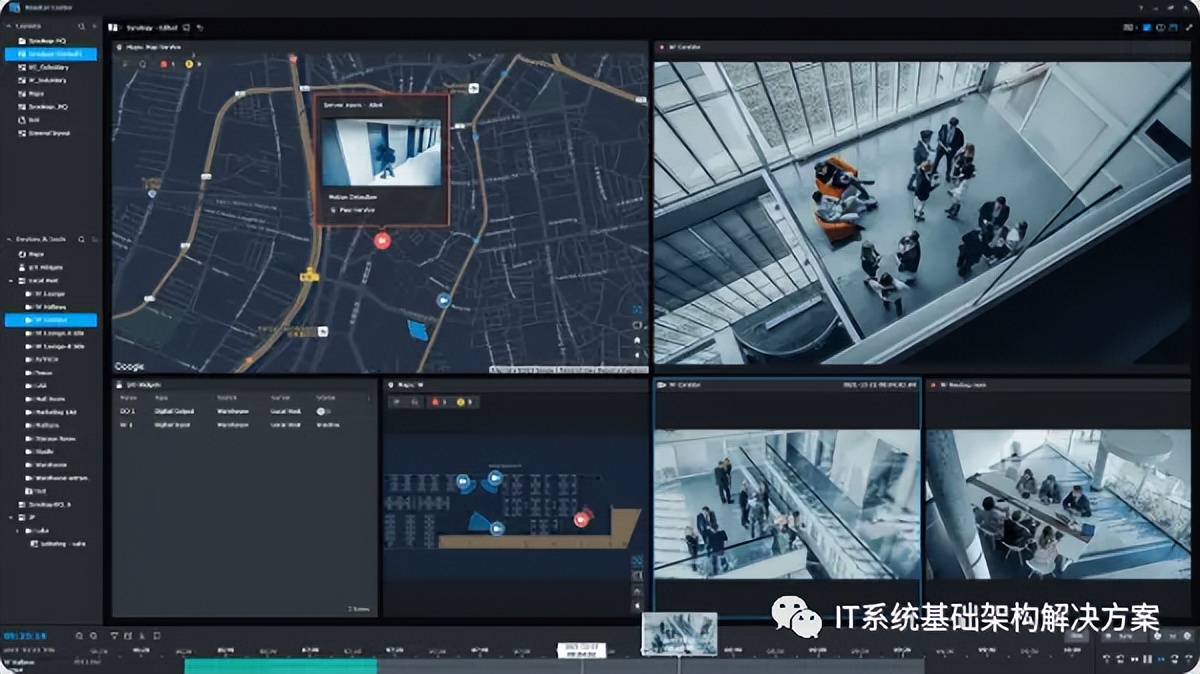Click the yellow warning counter on the street map toolbar
This screenshot has width=1200, height=674.
coord(192,64)
